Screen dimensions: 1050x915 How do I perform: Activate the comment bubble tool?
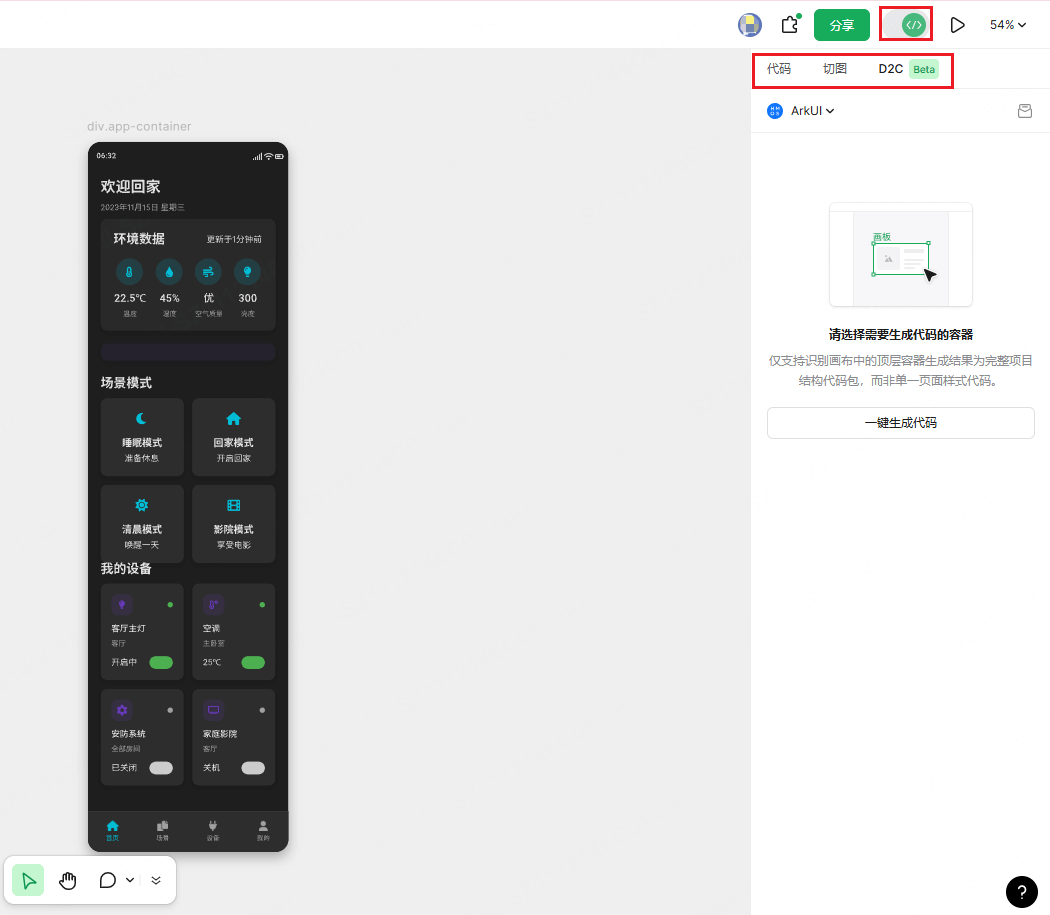(x=108, y=880)
